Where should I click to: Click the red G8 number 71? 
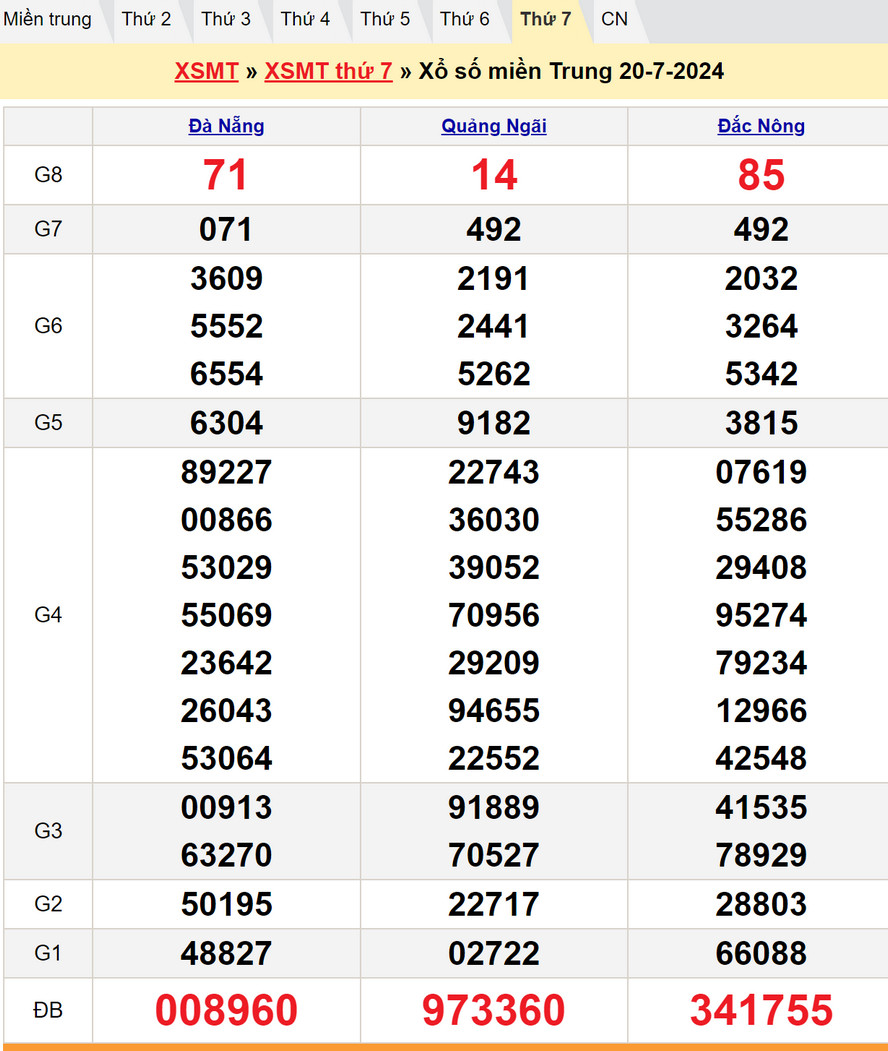tap(226, 175)
